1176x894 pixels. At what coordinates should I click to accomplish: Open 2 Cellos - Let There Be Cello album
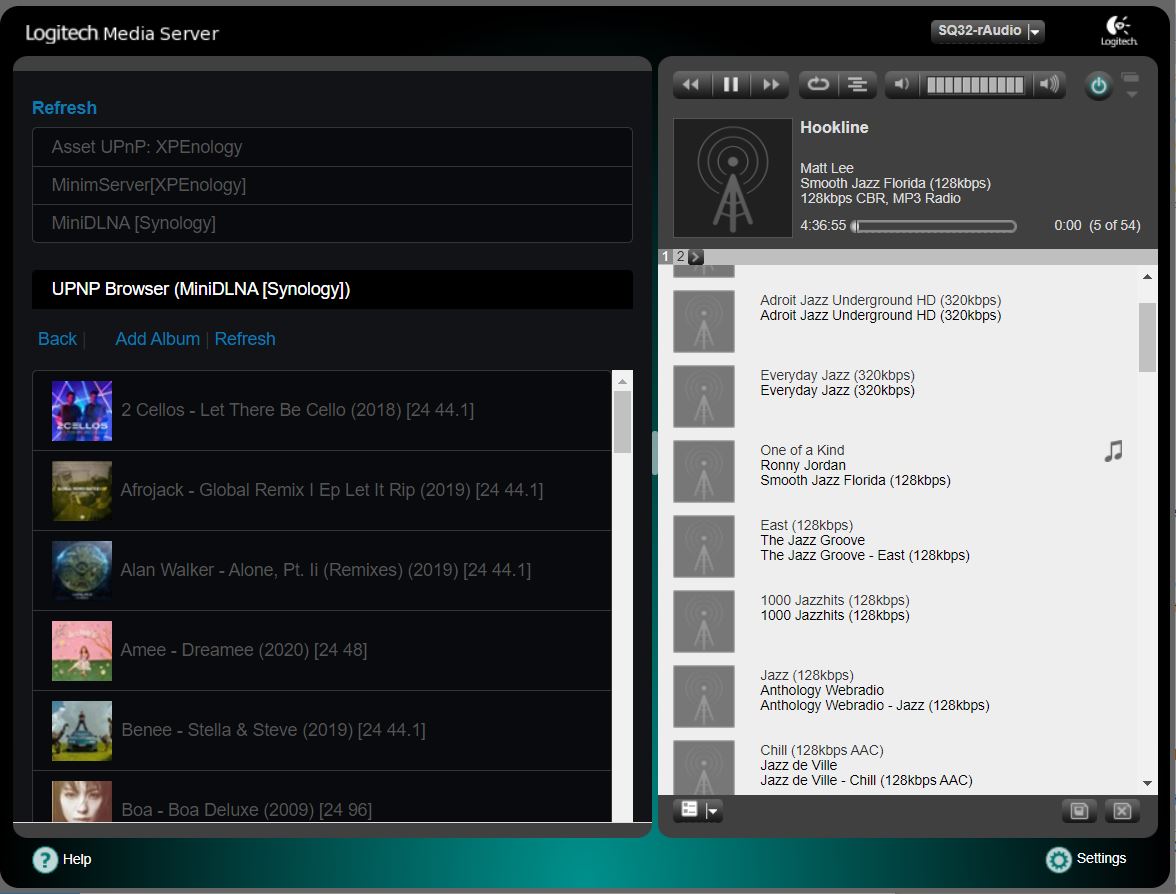pos(322,411)
